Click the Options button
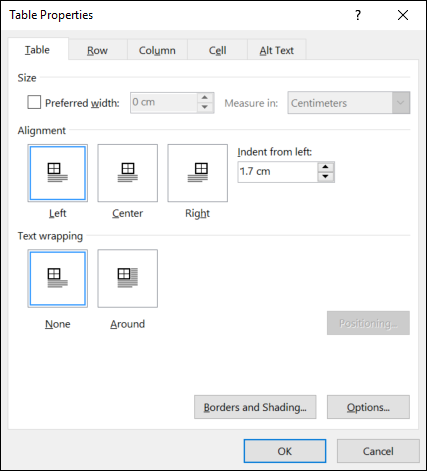Viewport: 427px width, 471px height. coord(368,407)
